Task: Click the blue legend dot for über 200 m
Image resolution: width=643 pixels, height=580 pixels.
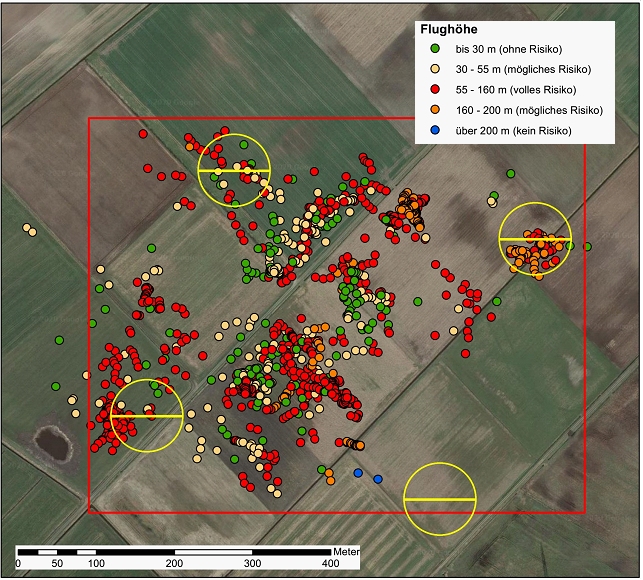Action: pyautogui.click(x=435, y=130)
